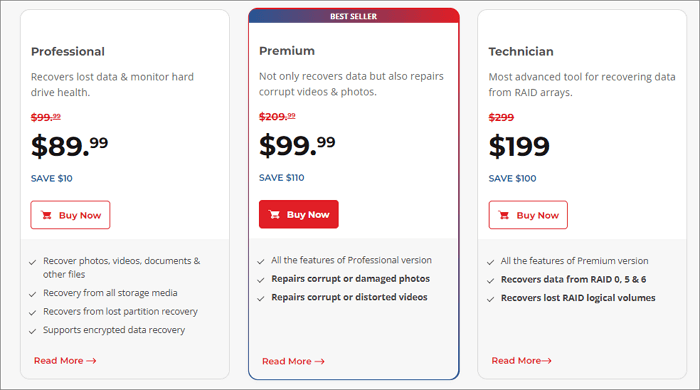The image size is (700, 390).
Task: Click the cart icon in Professional Buy Now
Action: pyautogui.click(x=46, y=215)
